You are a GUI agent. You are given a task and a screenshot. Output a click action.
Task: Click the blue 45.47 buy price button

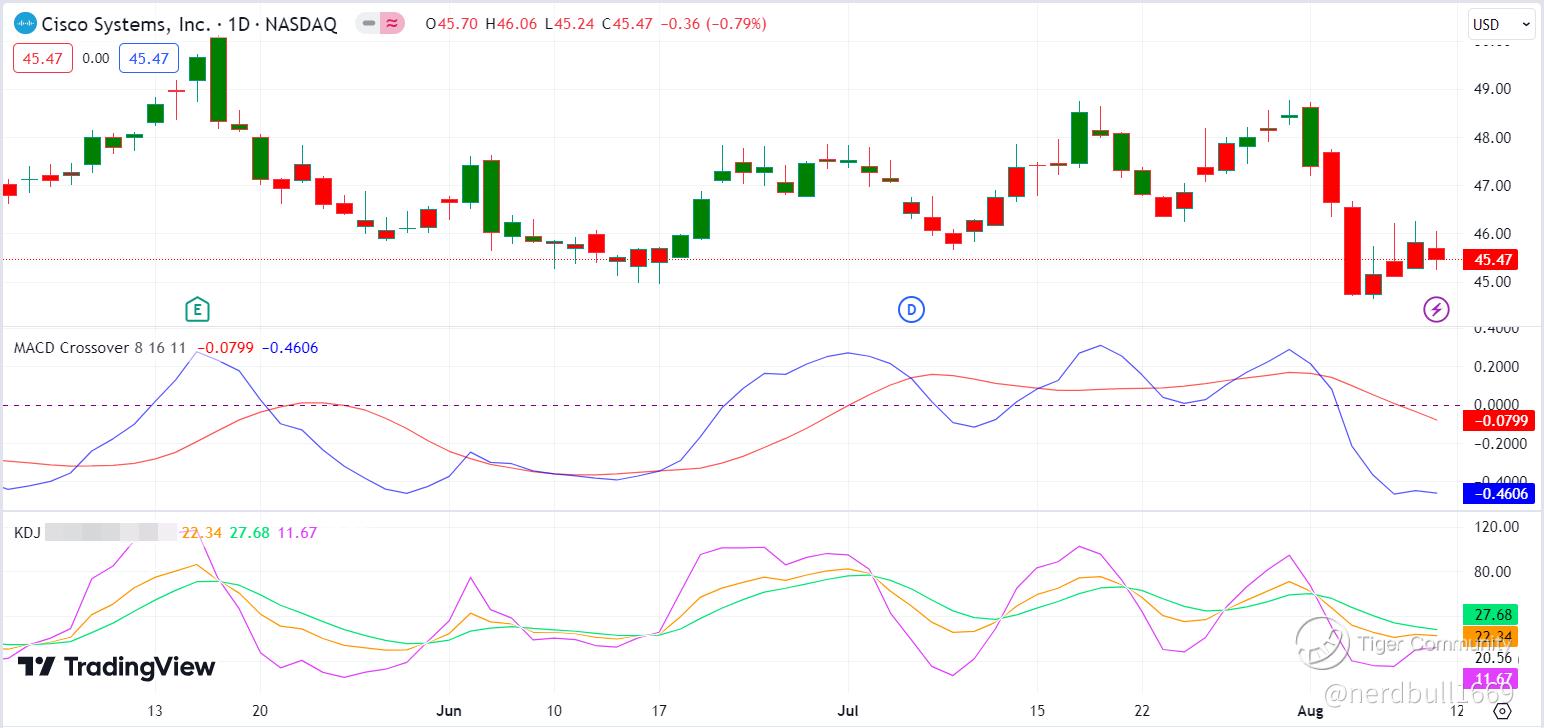click(149, 59)
